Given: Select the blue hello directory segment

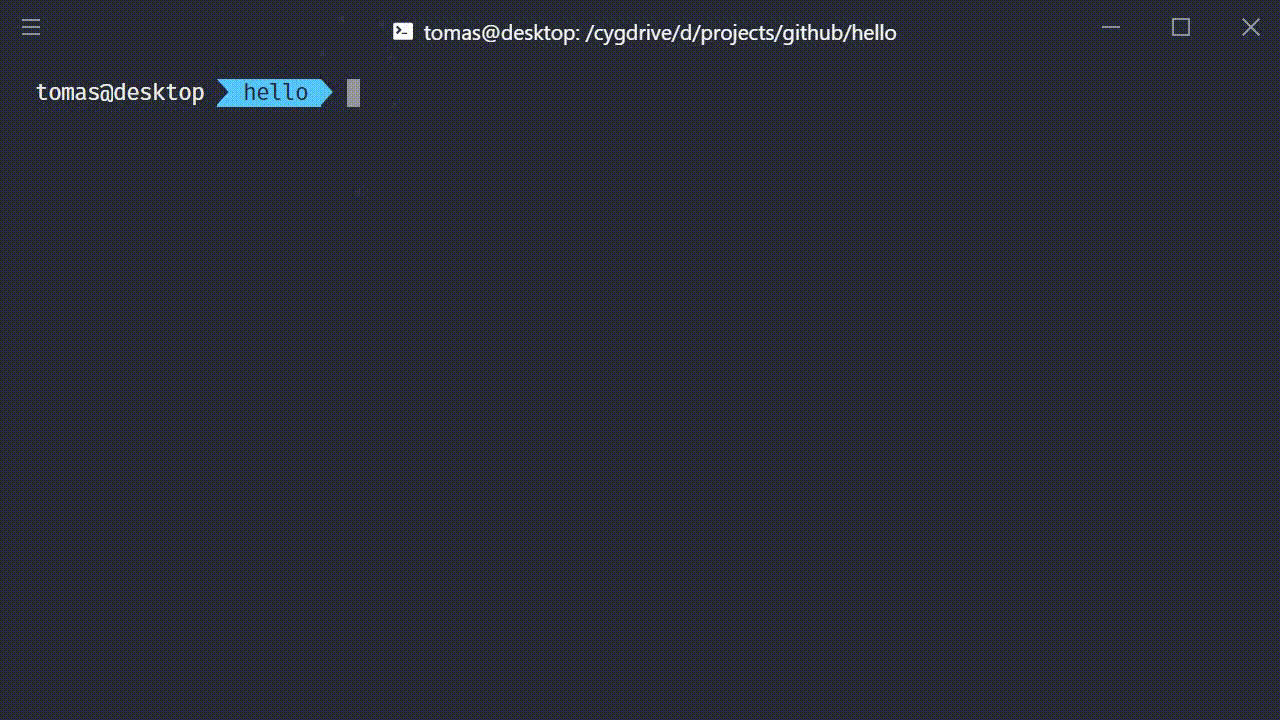Looking at the screenshot, I should coord(275,93).
